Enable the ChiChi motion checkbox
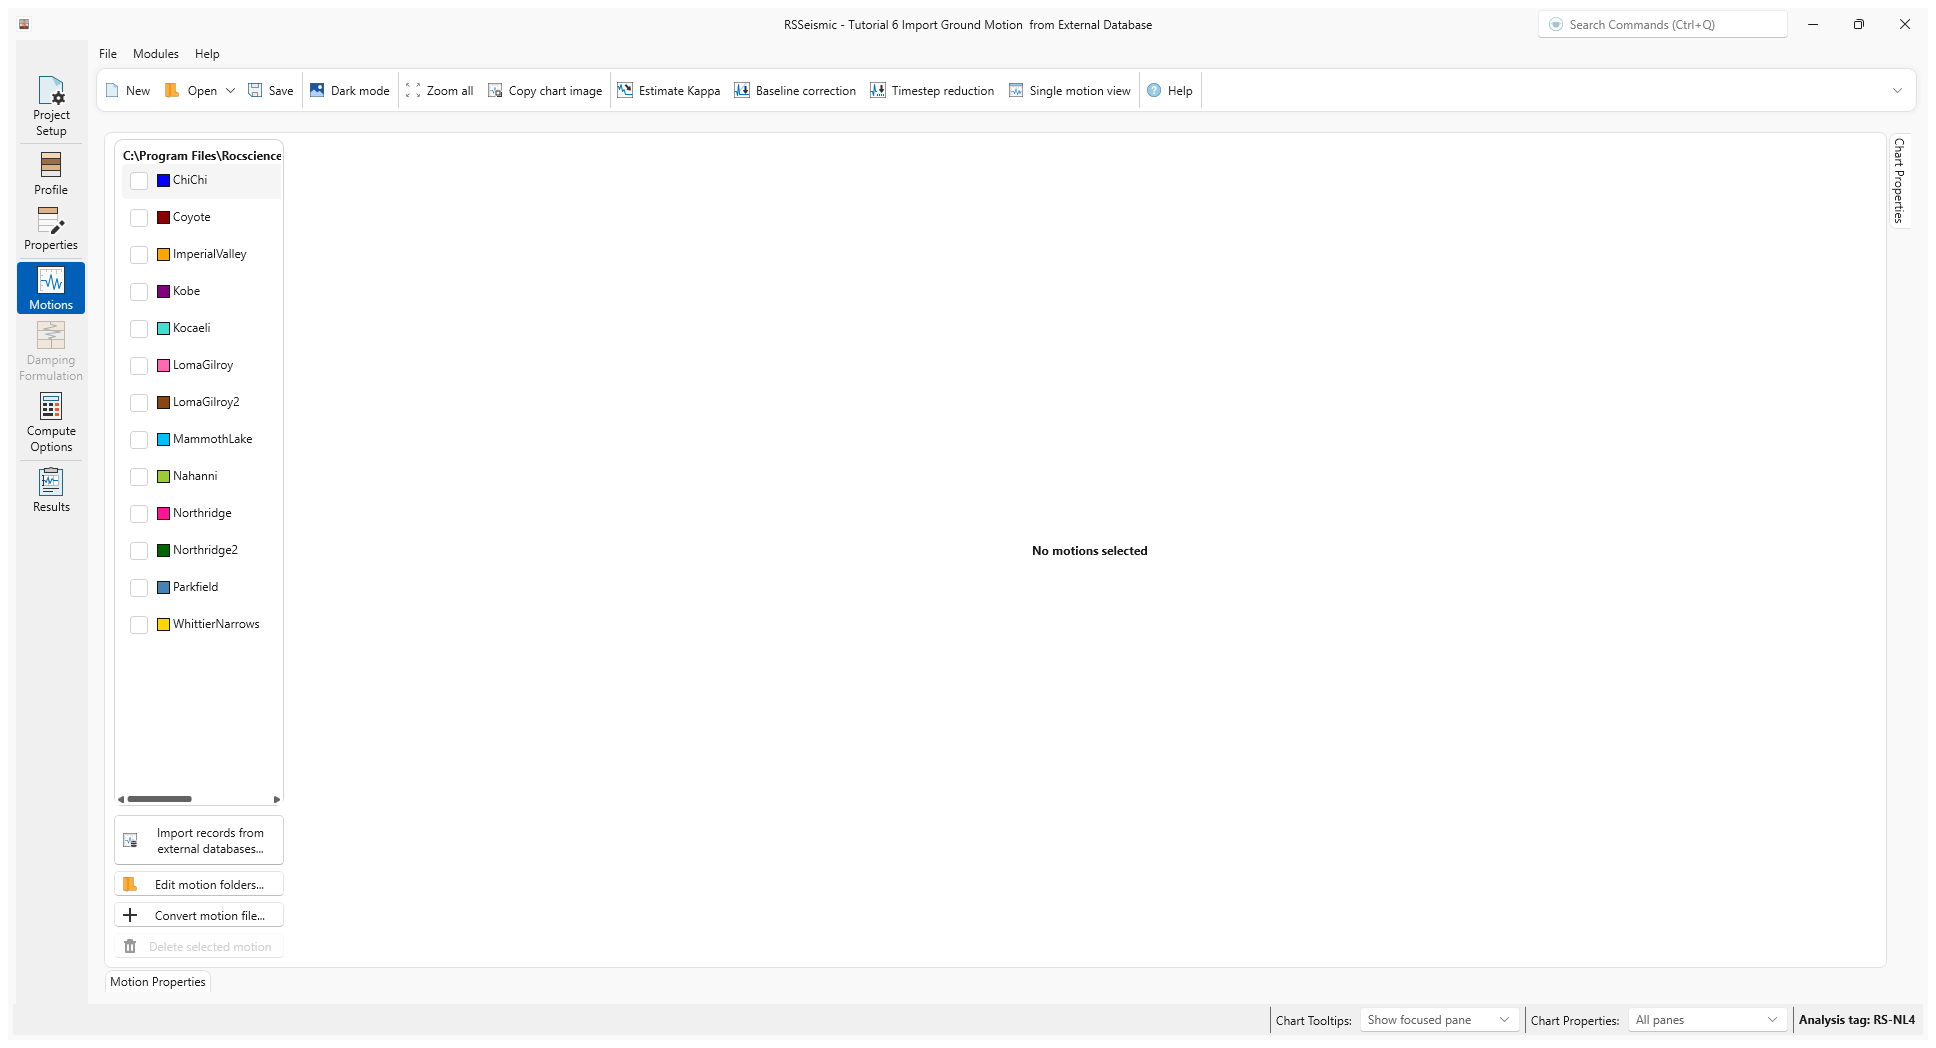The width and height of the screenshot is (1936, 1048). point(139,181)
